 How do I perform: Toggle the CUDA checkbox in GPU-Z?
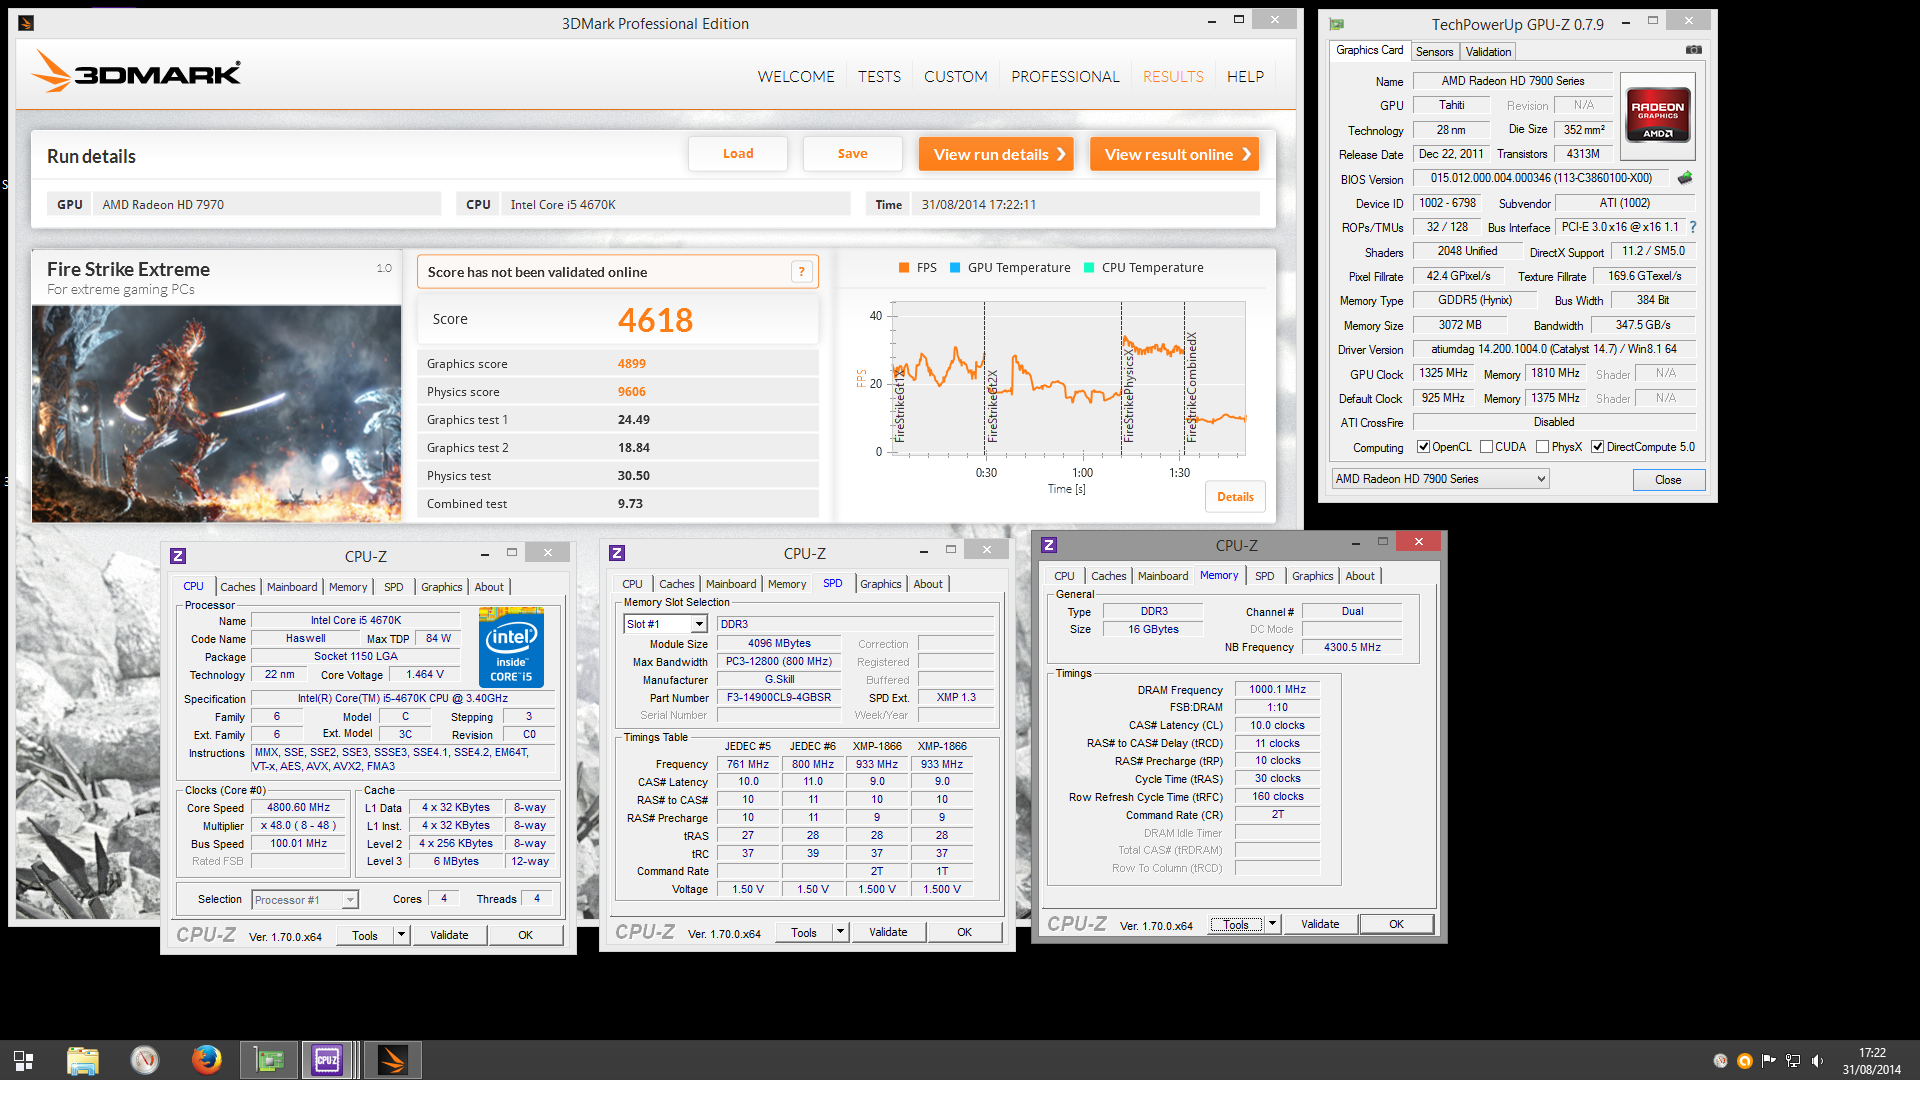1487,447
